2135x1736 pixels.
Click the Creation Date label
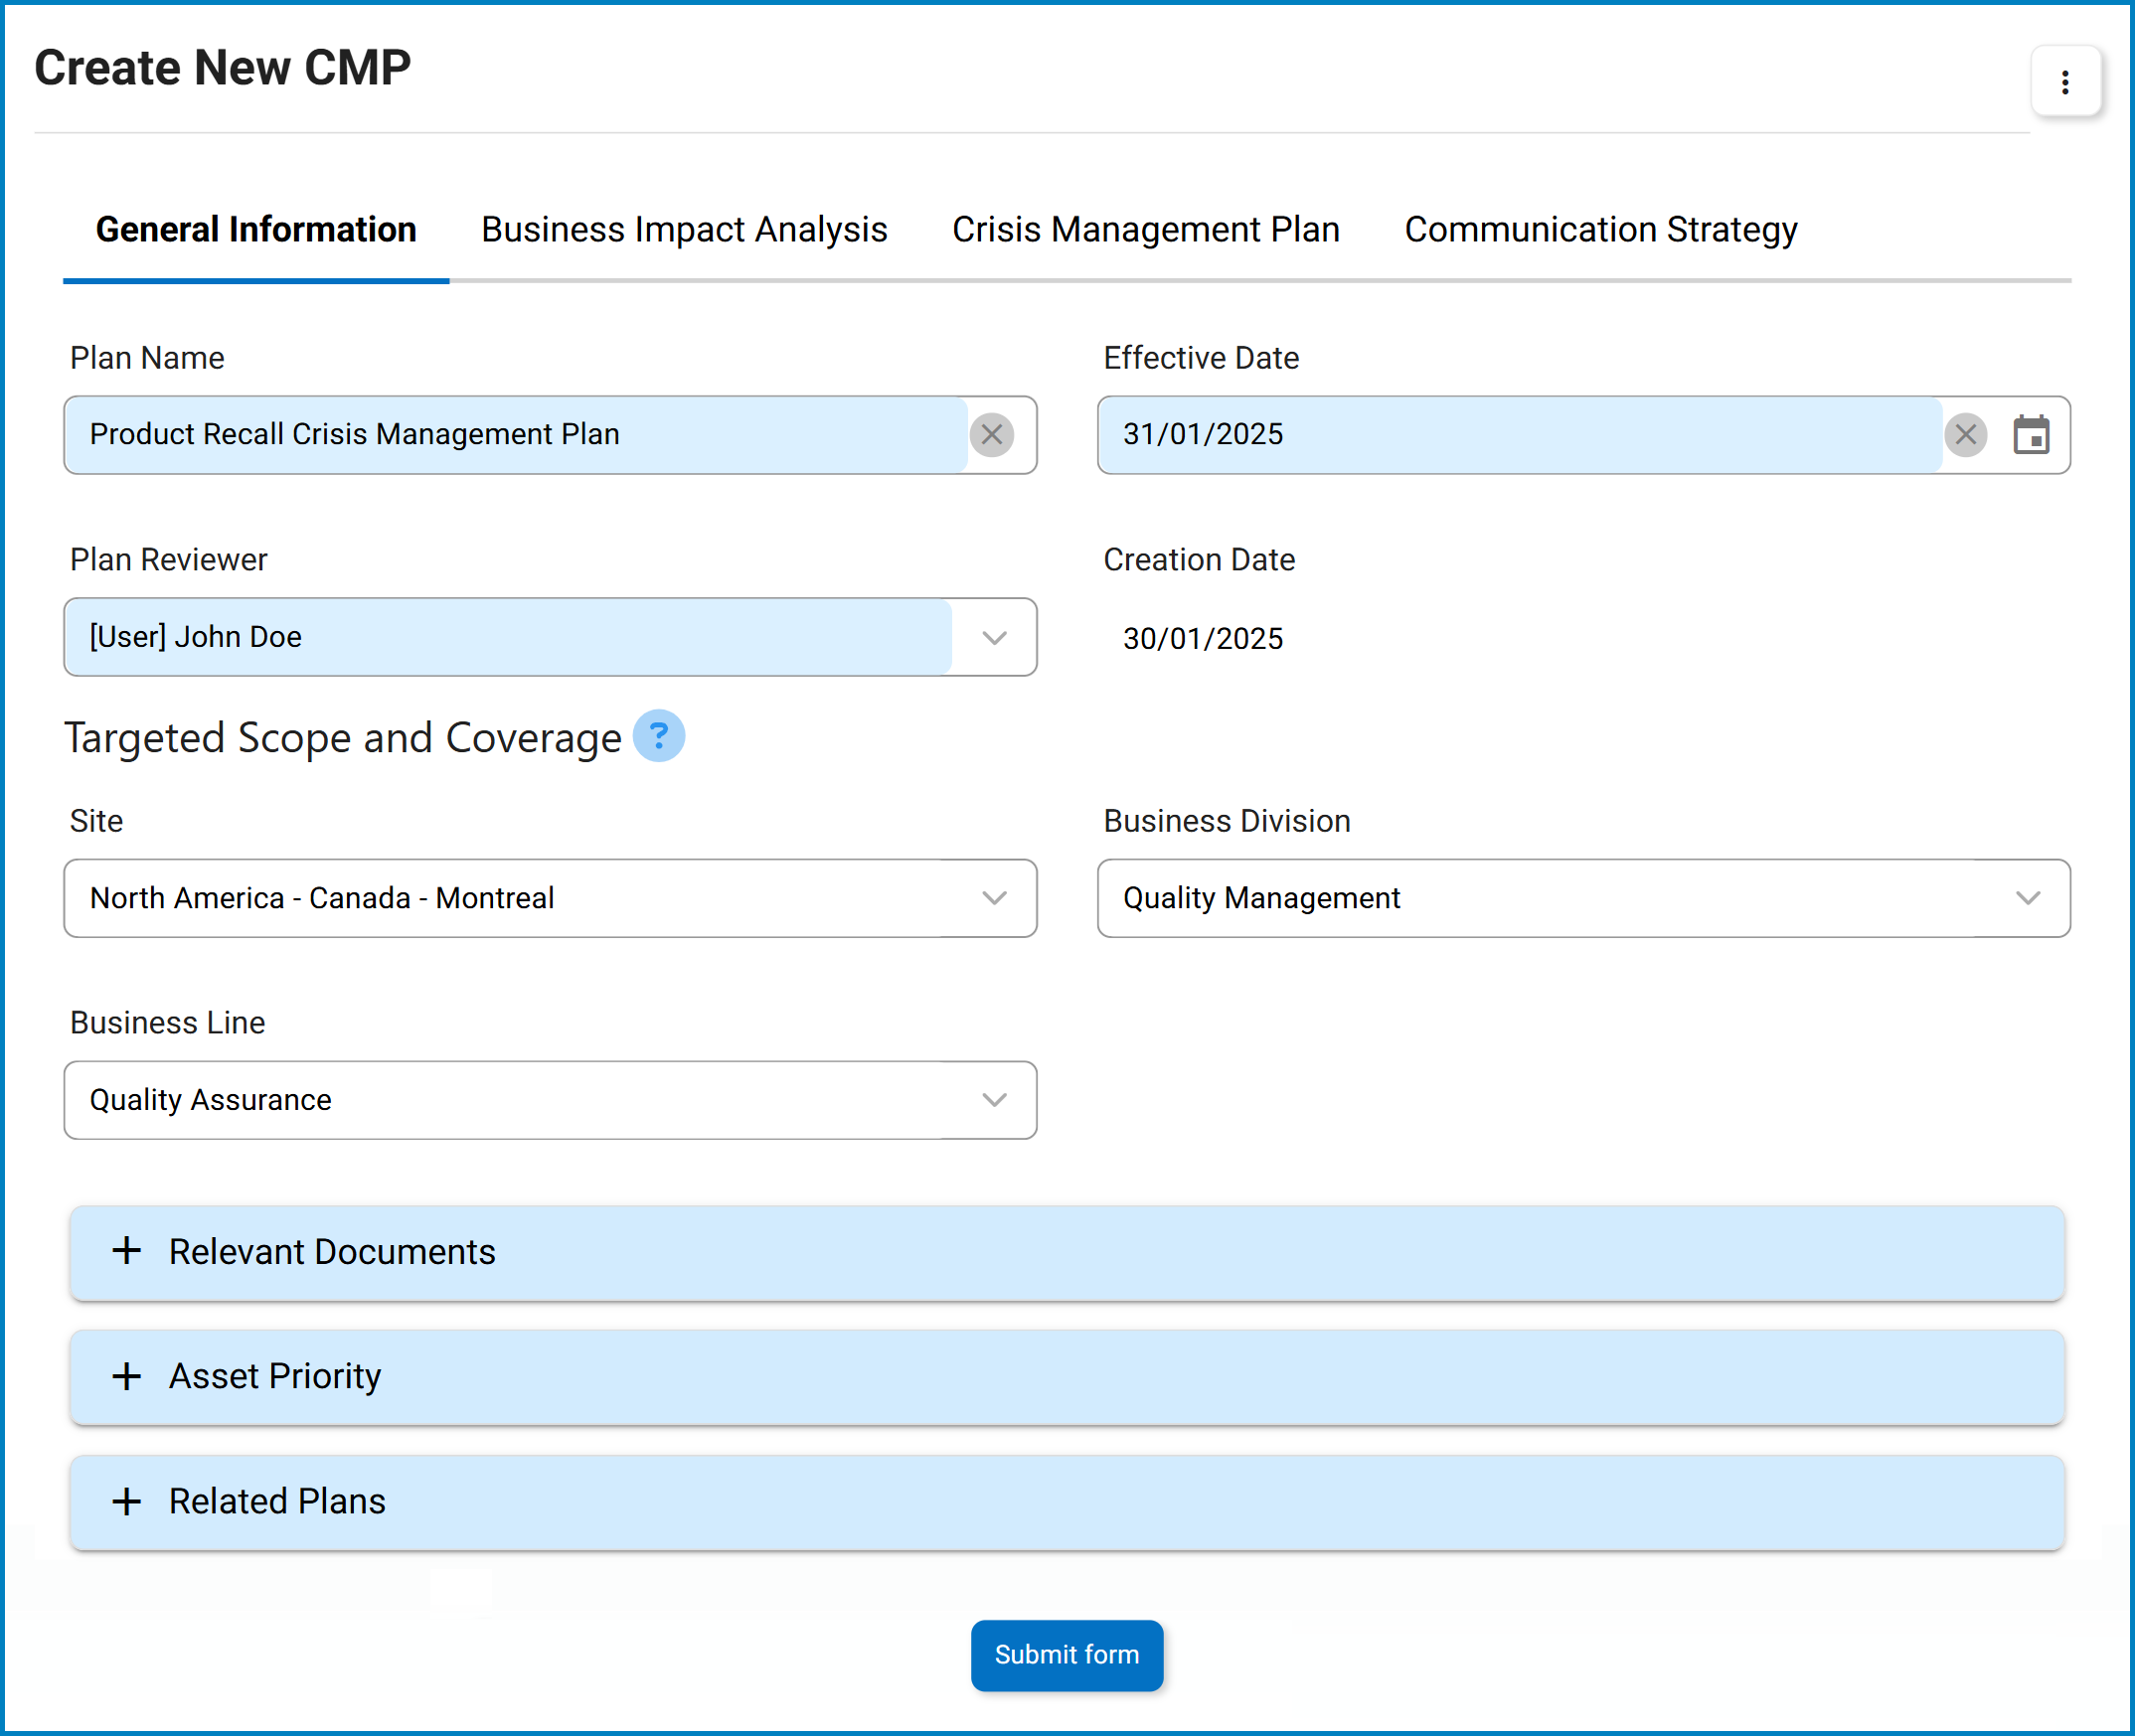pyautogui.click(x=1199, y=560)
